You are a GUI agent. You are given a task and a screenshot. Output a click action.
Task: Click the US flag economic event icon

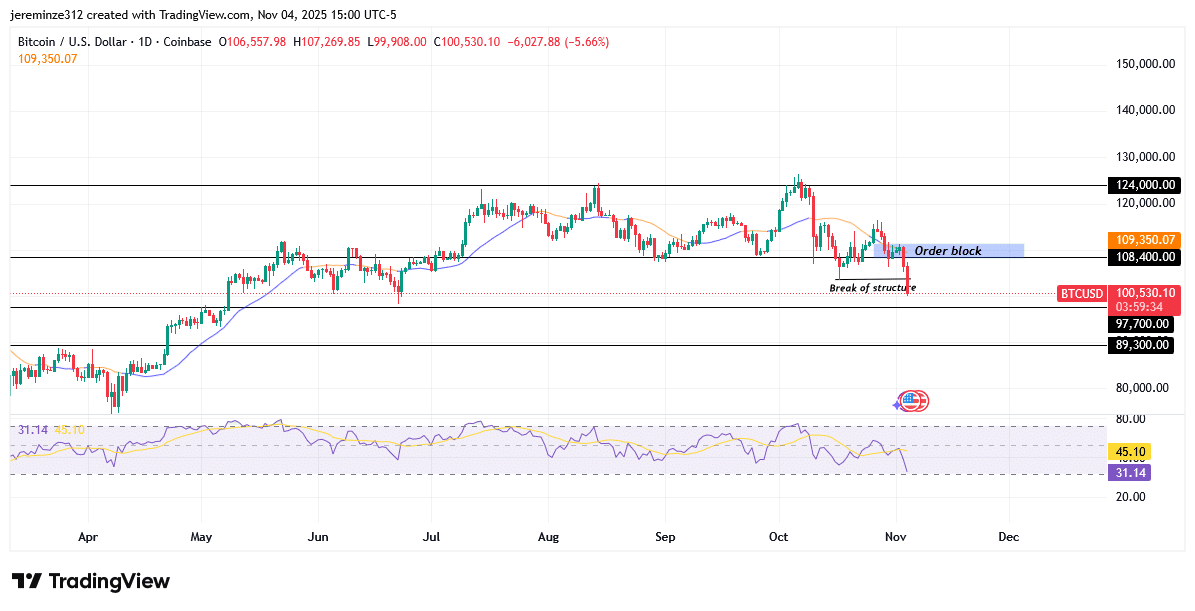(x=912, y=400)
